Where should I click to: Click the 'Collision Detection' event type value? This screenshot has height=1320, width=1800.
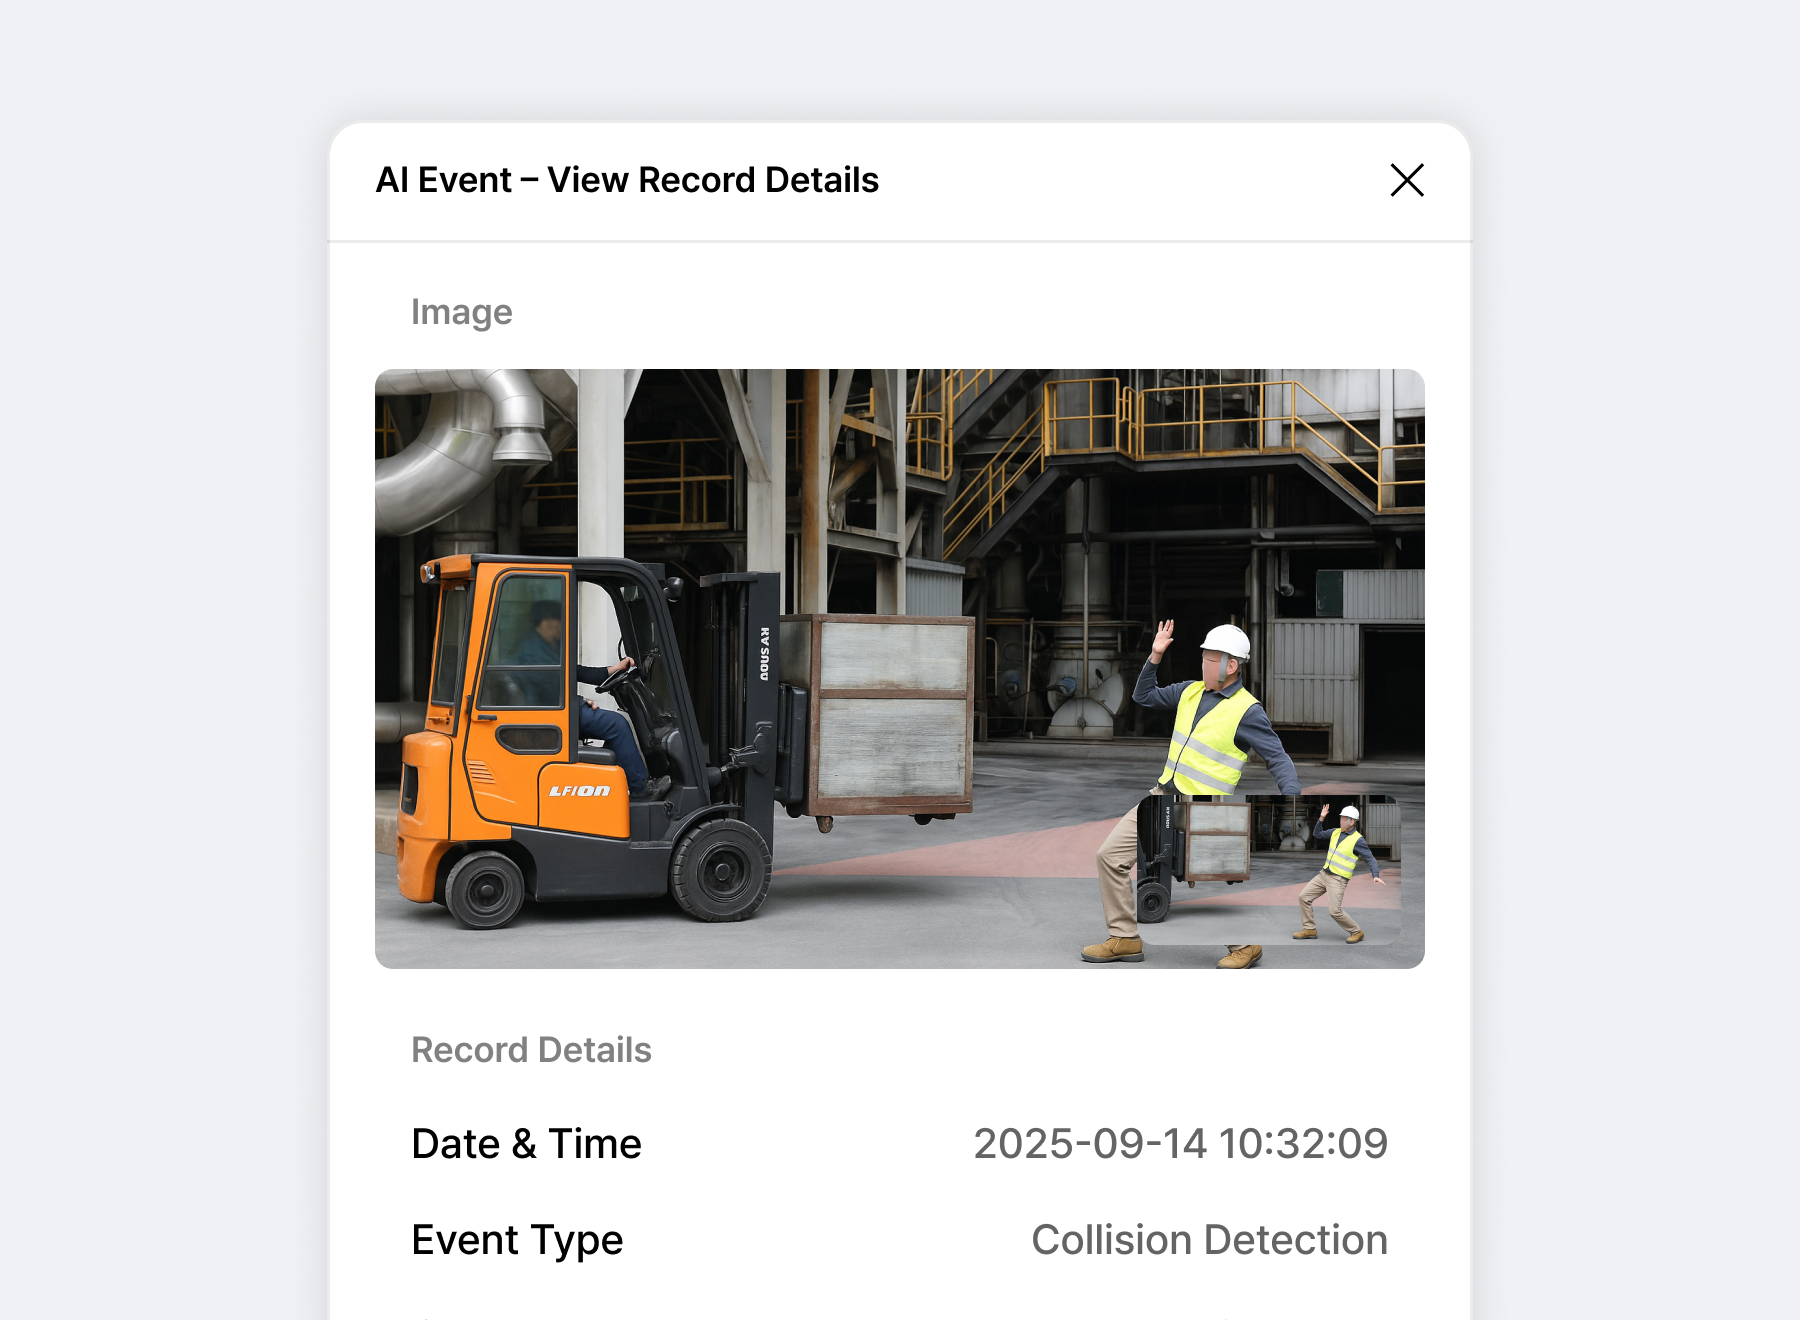pyautogui.click(x=1209, y=1240)
